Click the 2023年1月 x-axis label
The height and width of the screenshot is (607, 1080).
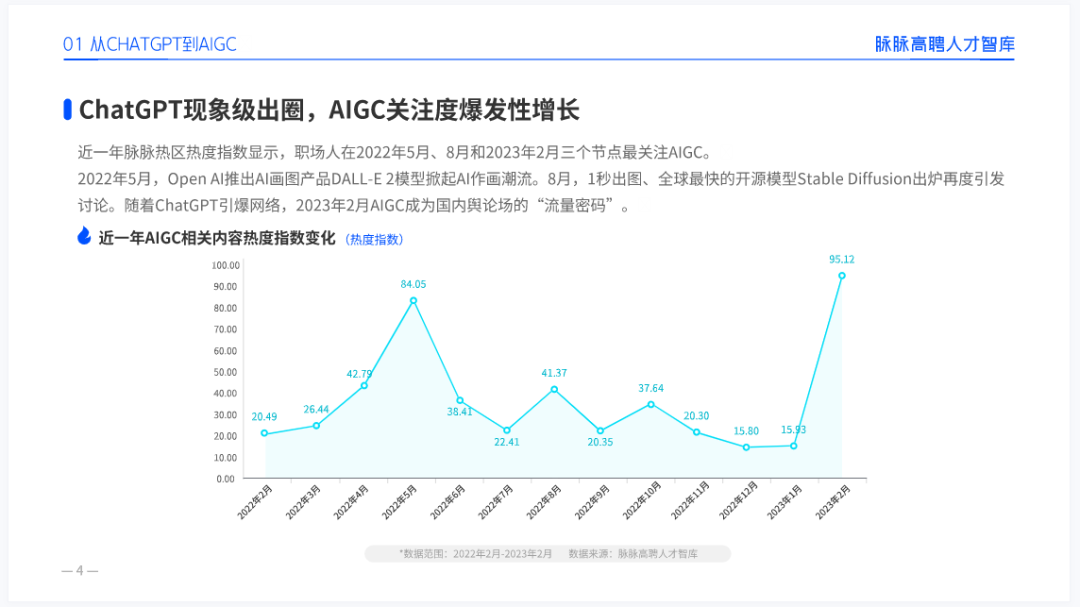(x=785, y=502)
